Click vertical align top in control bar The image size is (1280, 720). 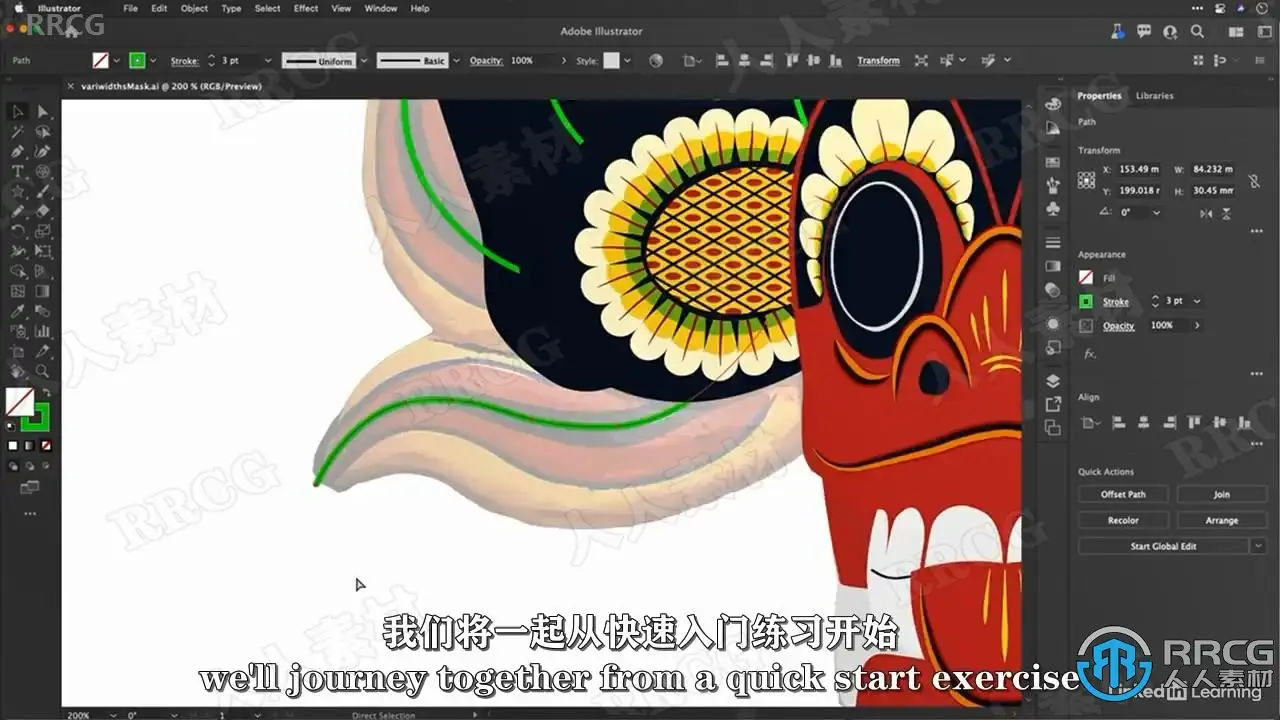coord(790,61)
